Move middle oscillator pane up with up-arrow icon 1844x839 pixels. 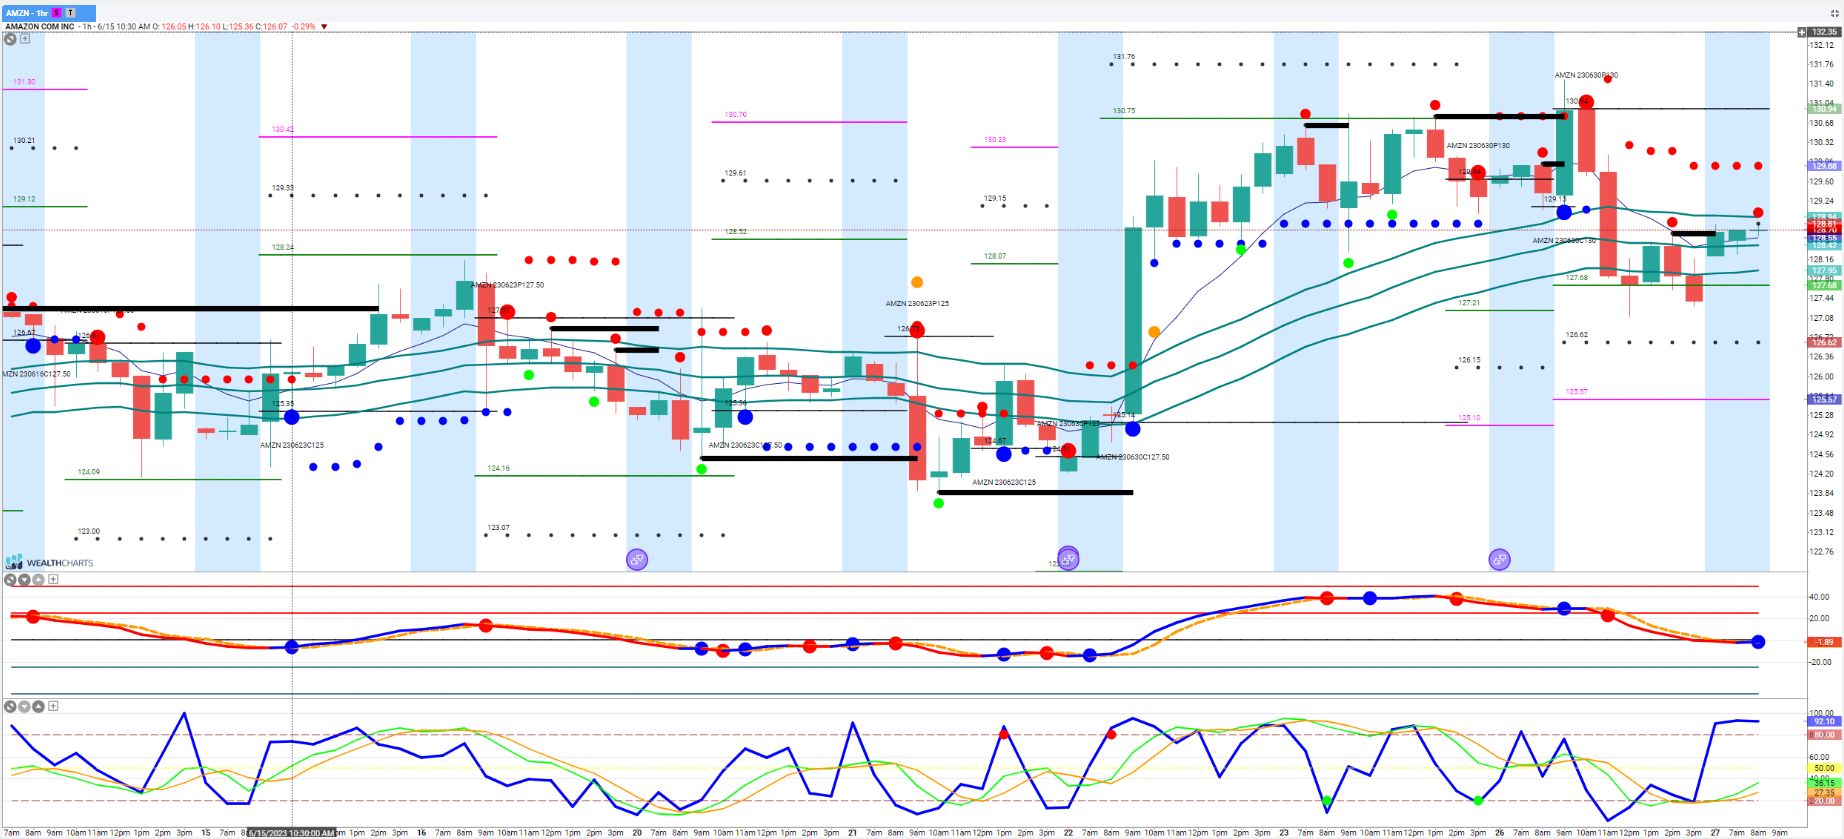tap(38, 580)
